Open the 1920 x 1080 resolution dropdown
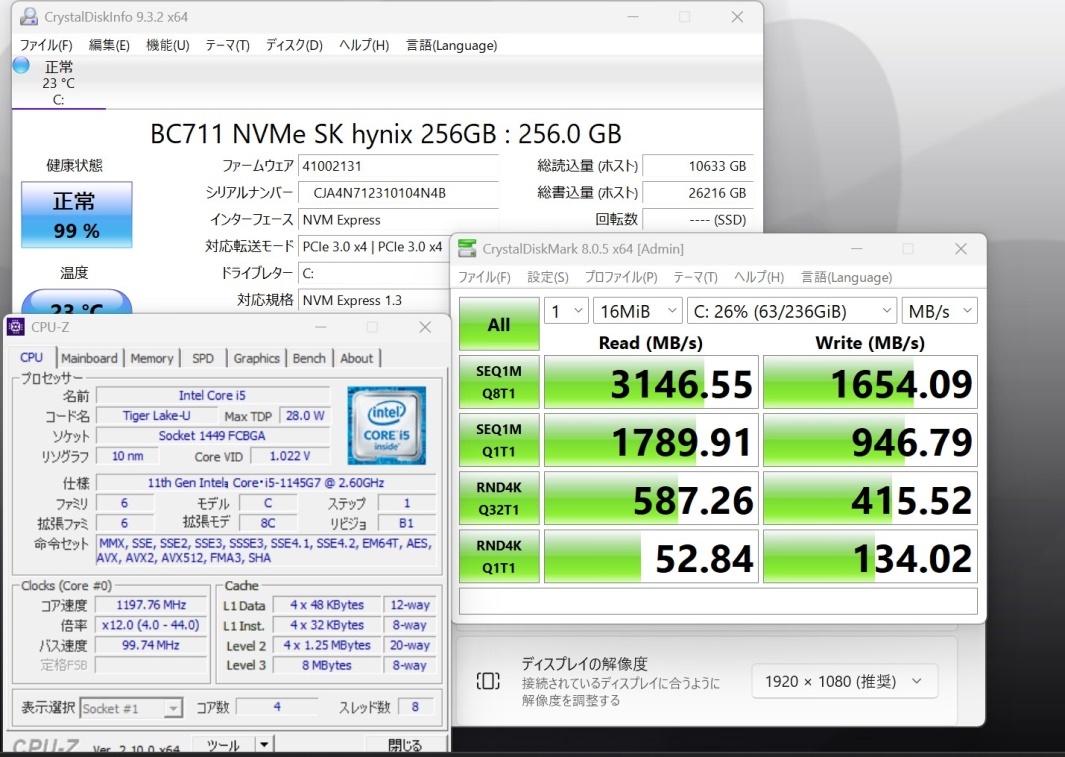 (x=844, y=681)
